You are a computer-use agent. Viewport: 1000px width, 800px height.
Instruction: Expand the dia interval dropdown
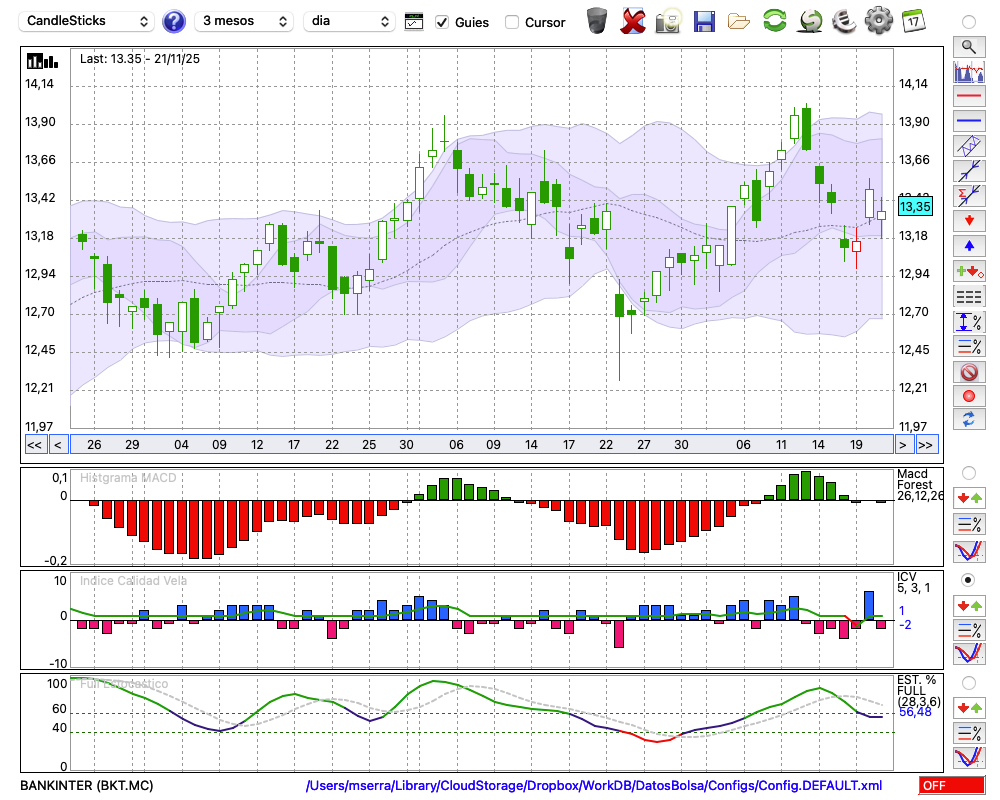tap(350, 21)
